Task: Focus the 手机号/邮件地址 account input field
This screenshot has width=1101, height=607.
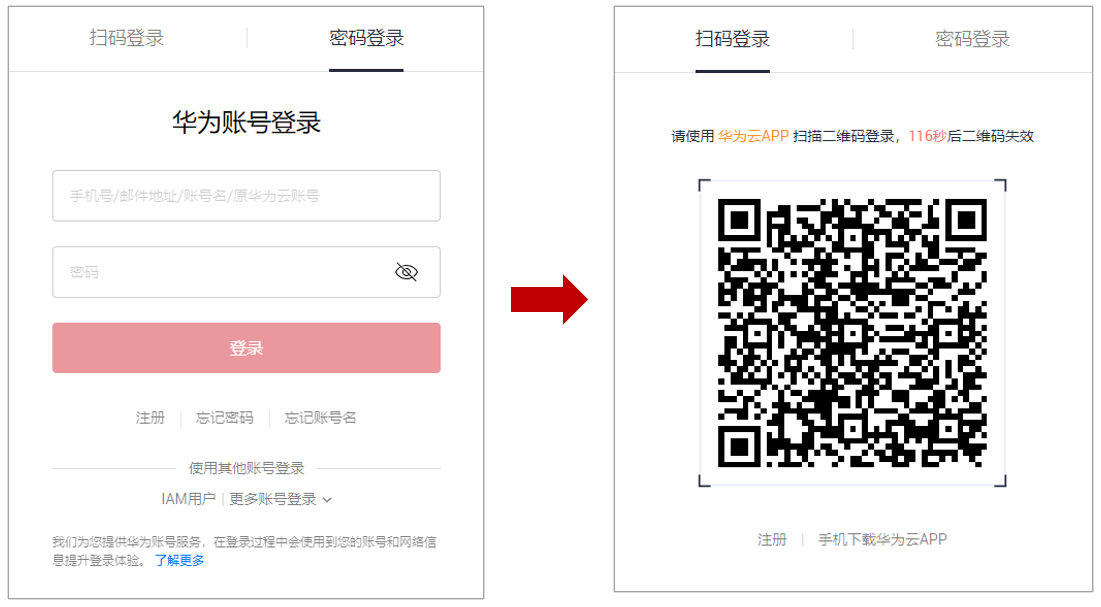Action: click(246, 196)
